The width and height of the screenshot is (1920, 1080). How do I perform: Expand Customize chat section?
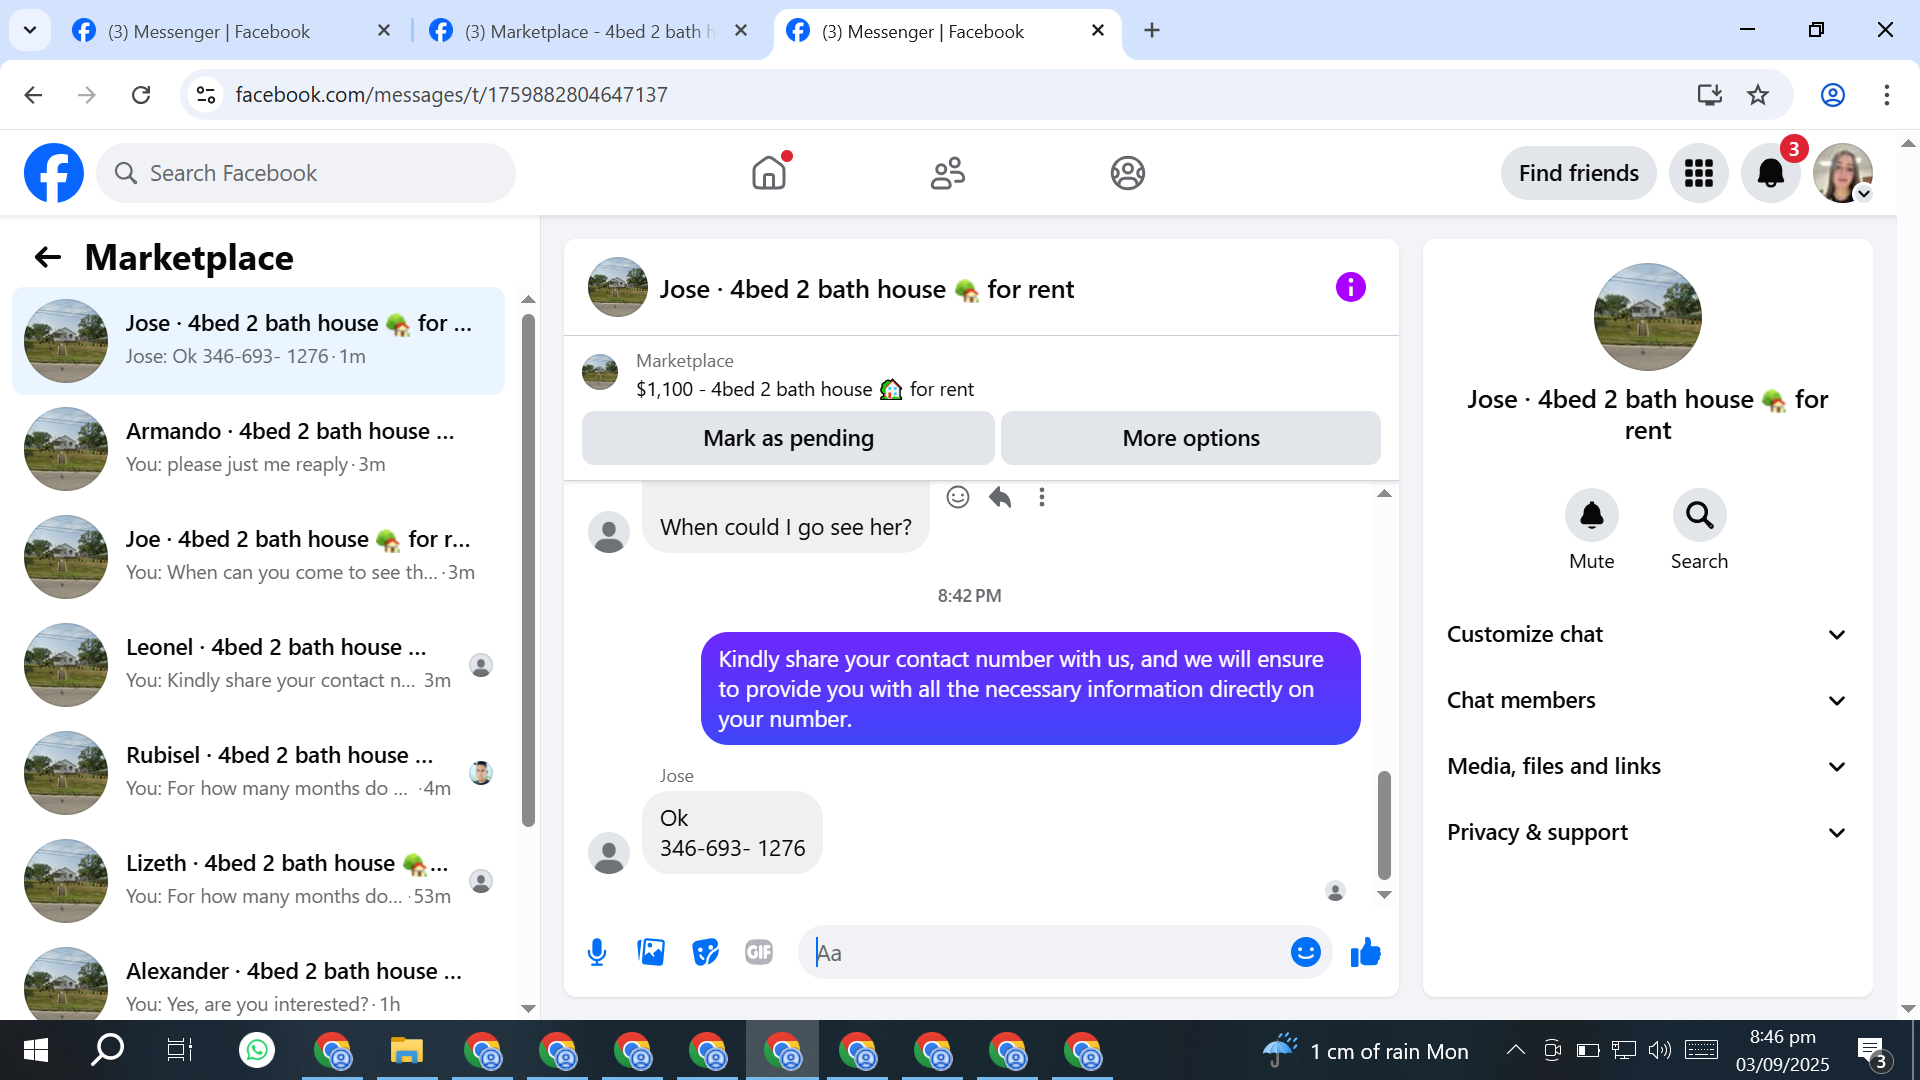click(1647, 635)
